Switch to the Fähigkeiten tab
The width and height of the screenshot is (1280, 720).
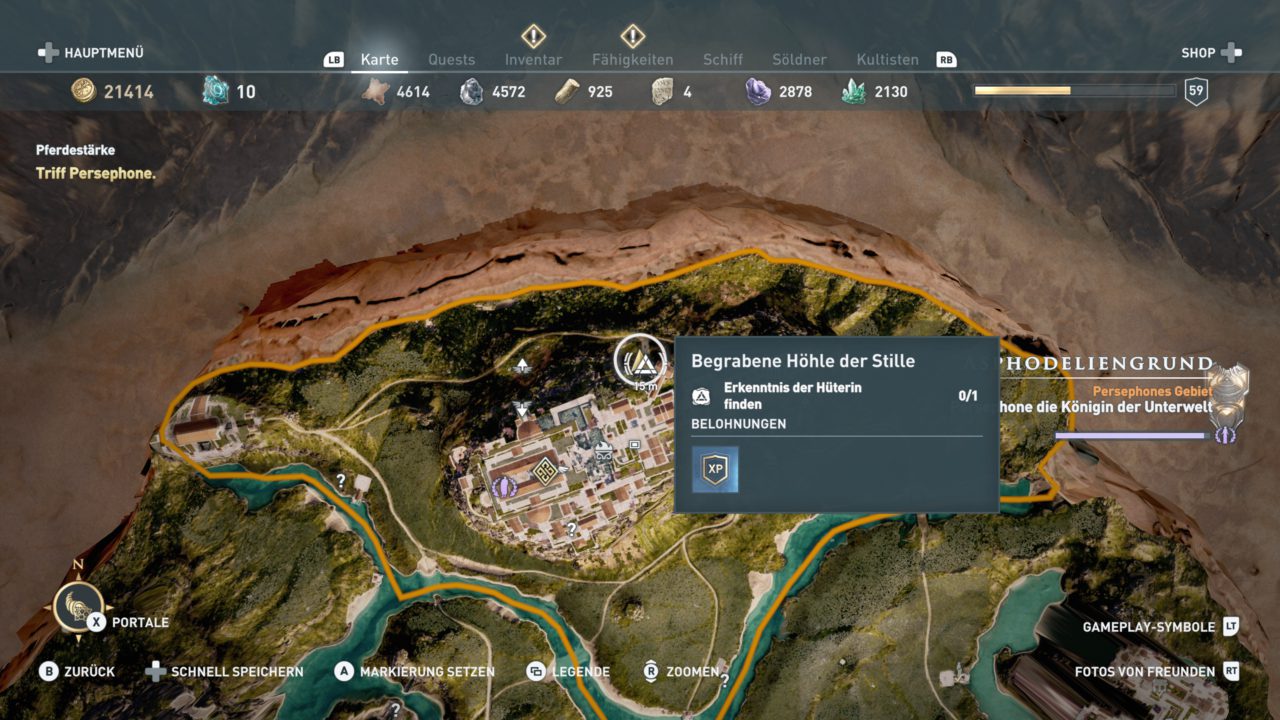633,60
